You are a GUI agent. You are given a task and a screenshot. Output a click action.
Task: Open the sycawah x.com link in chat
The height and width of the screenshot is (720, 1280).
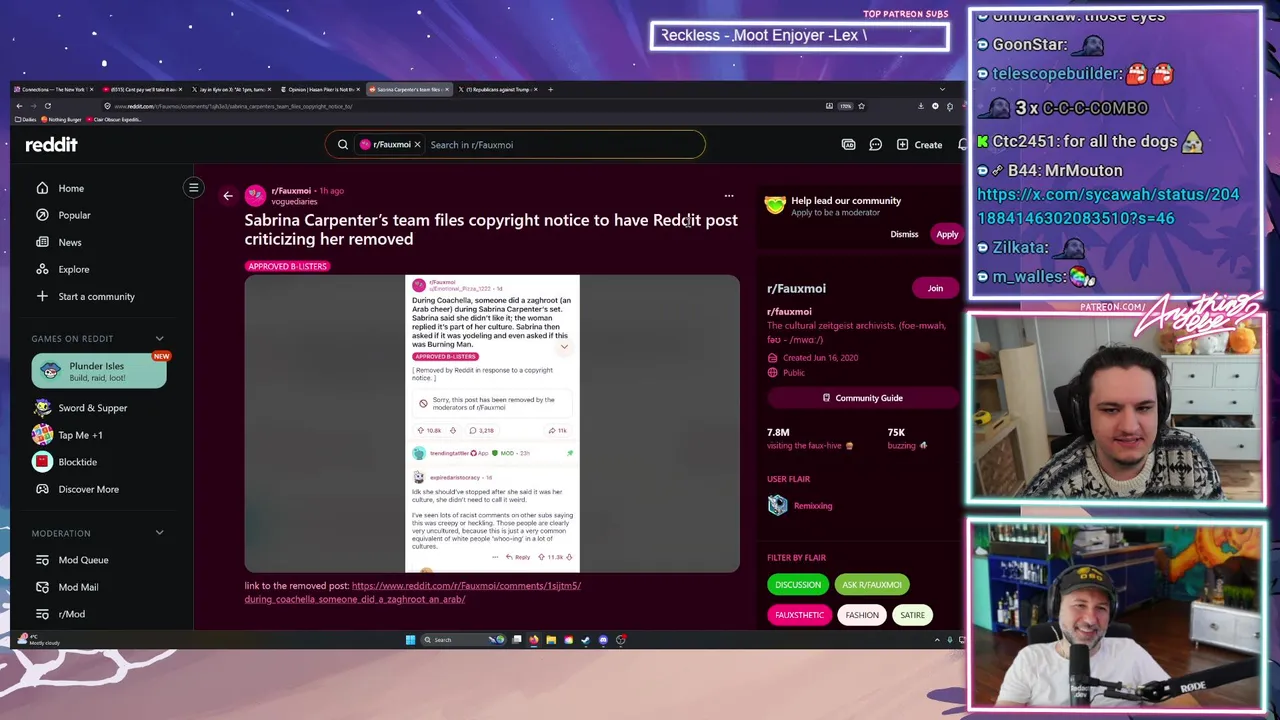tap(1108, 206)
